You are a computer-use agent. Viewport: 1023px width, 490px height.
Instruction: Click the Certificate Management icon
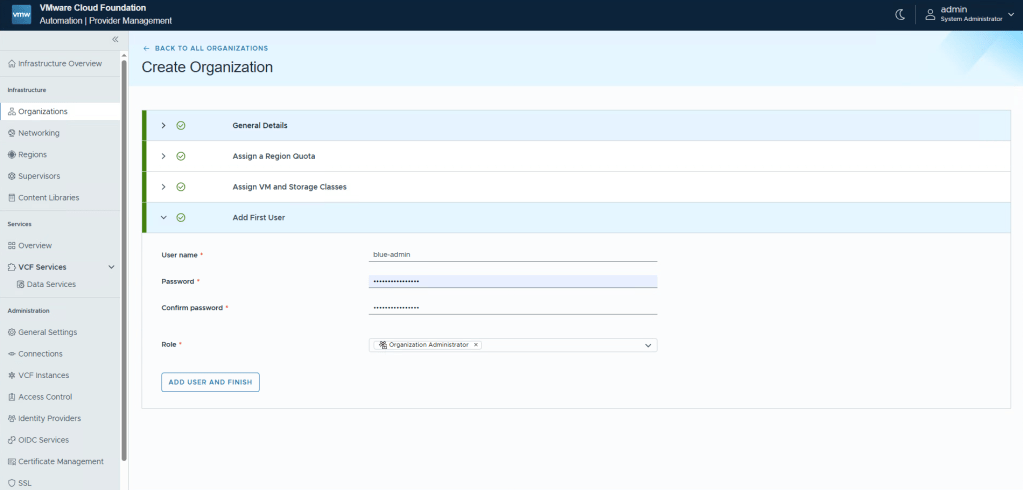click(x=12, y=461)
